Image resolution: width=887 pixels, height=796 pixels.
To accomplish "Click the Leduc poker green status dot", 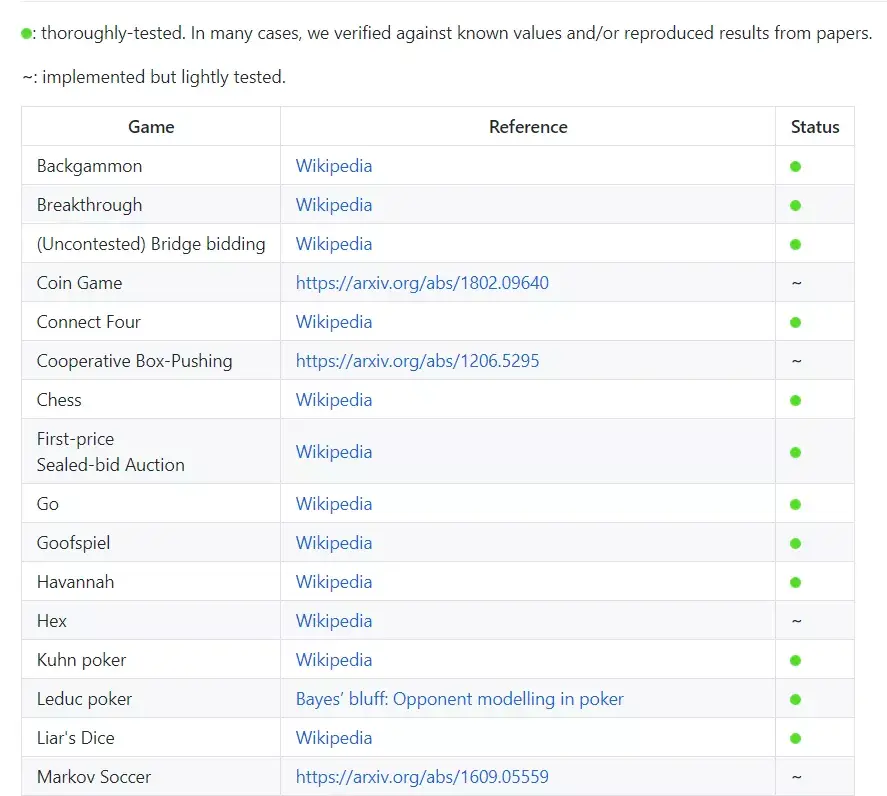I will click(x=796, y=700).
